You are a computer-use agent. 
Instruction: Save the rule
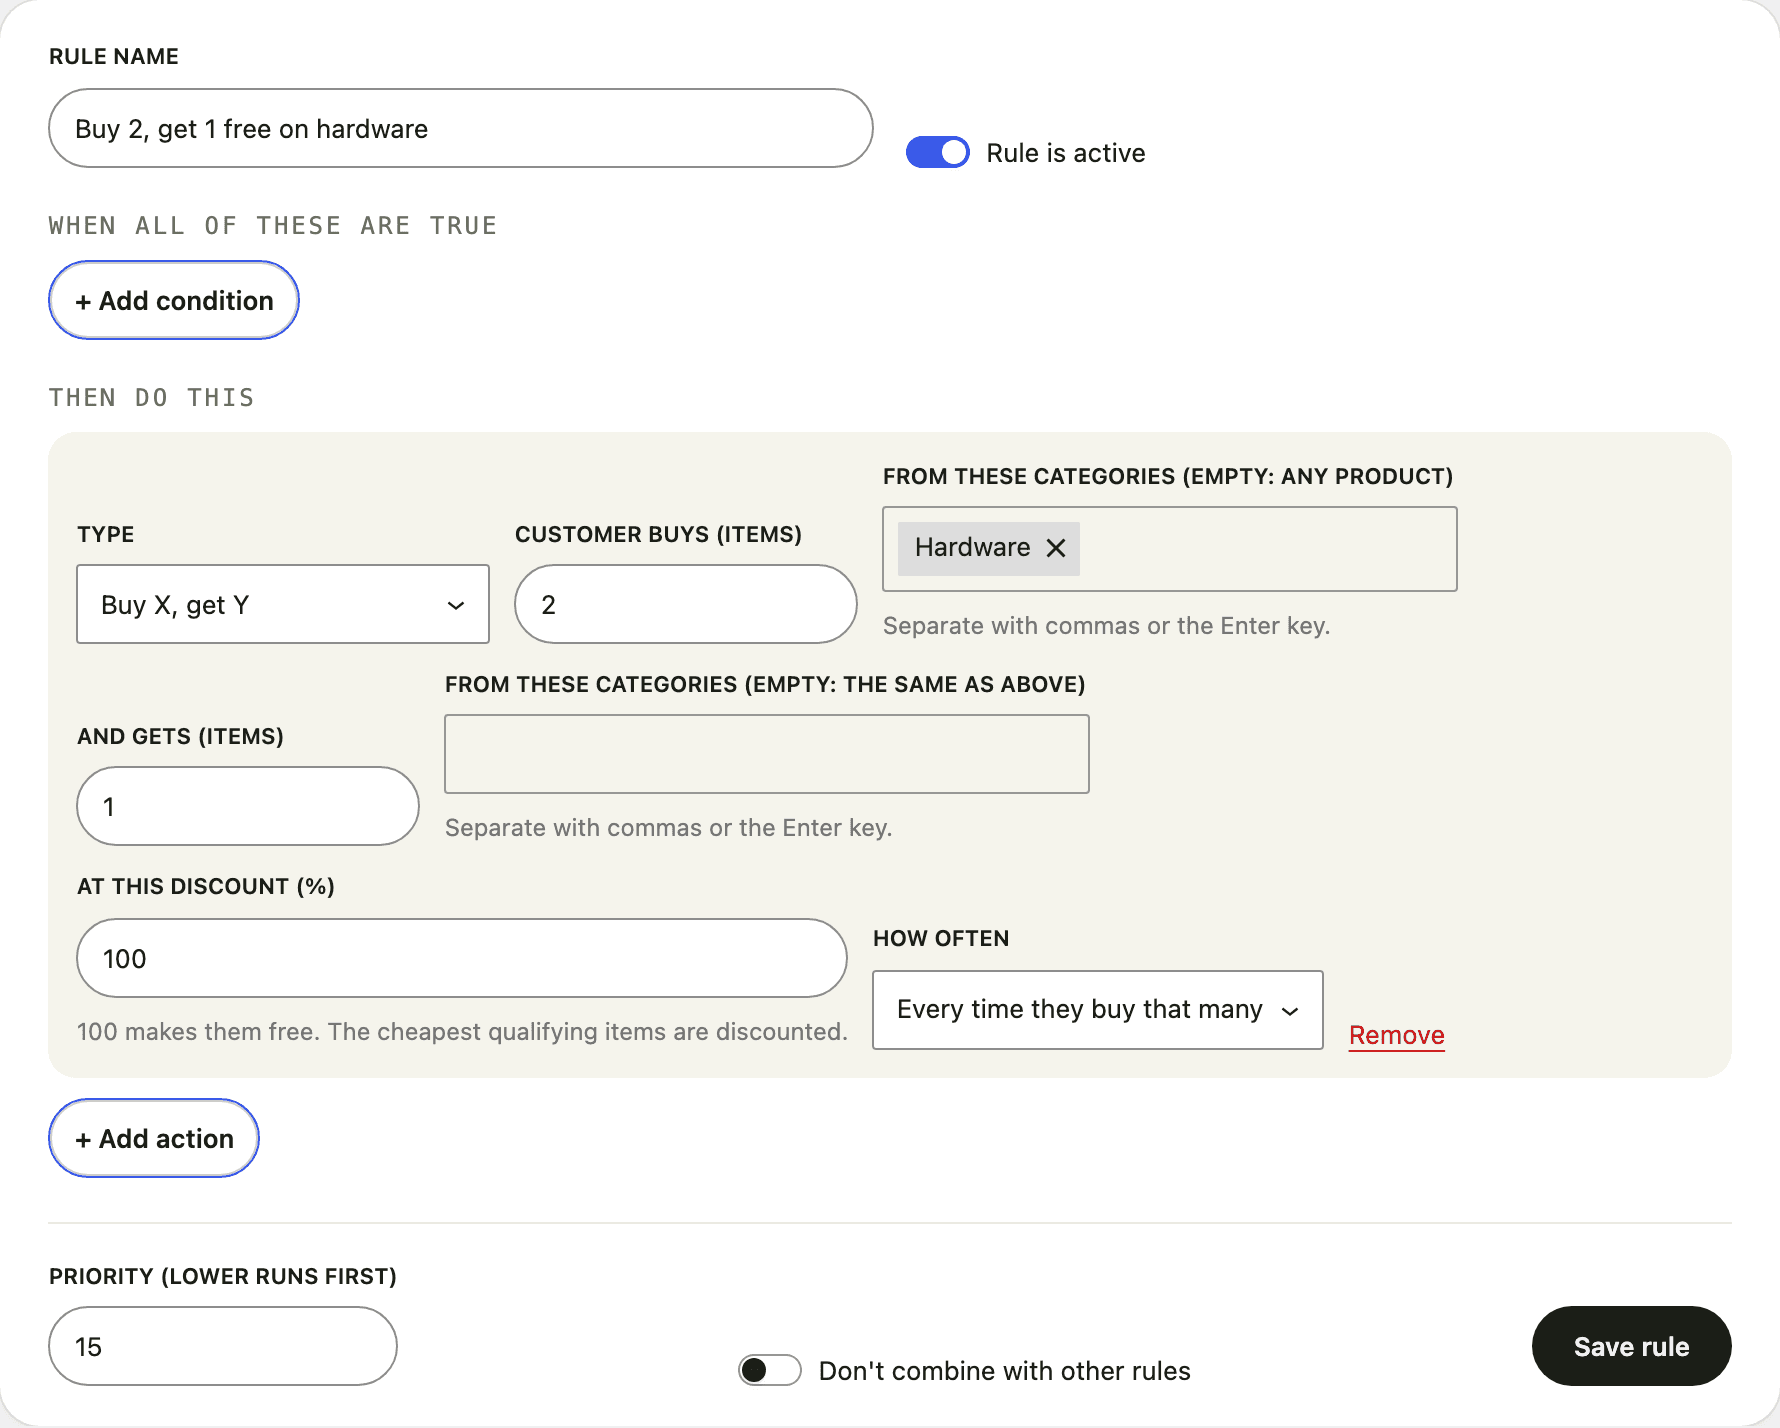[x=1631, y=1346]
